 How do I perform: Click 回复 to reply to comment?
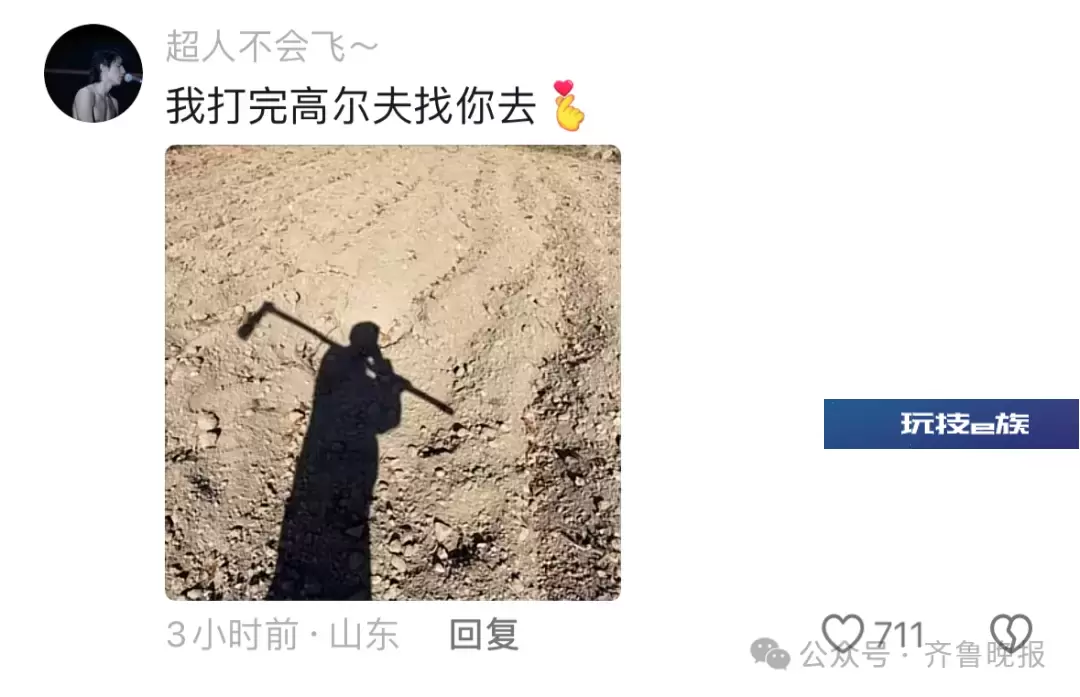click(x=484, y=634)
